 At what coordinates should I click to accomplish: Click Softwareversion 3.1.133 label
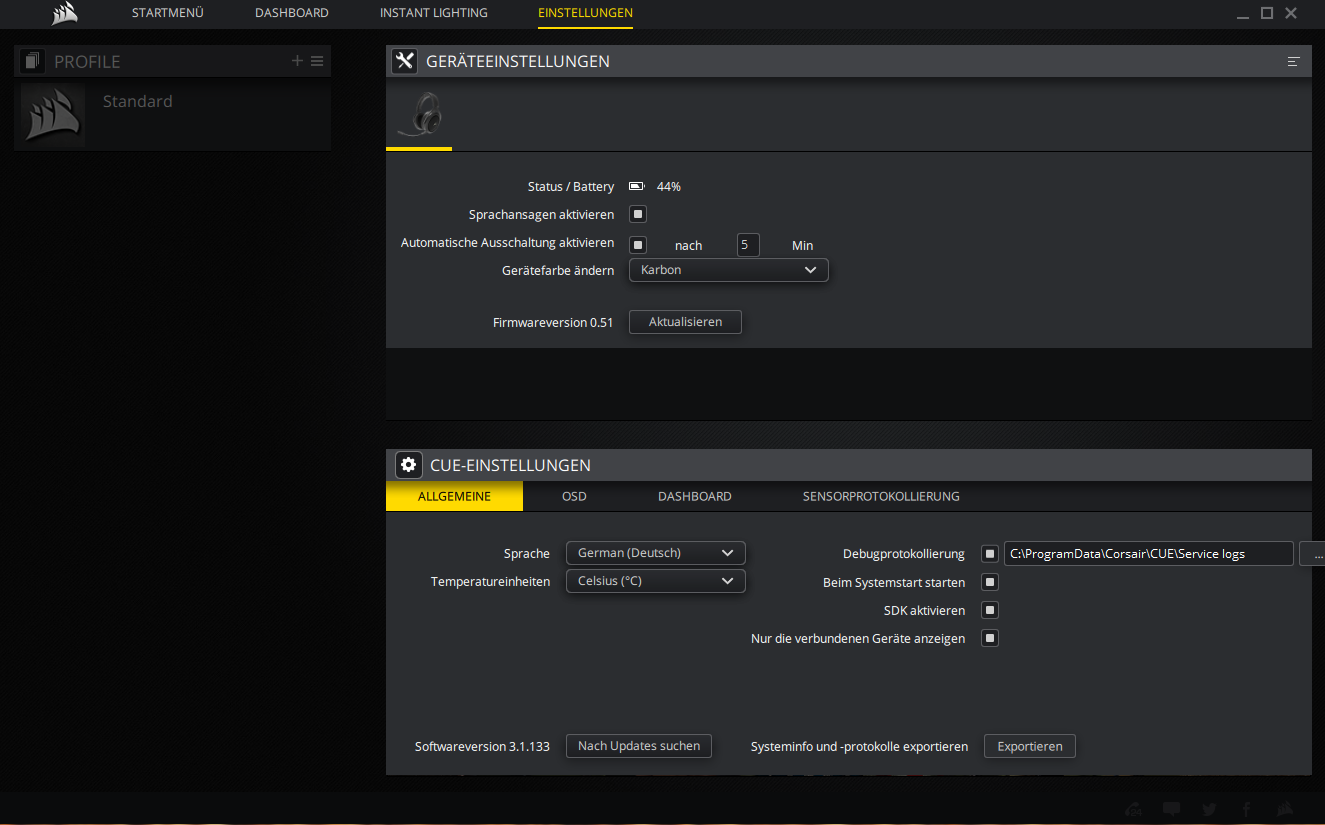coord(482,746)
